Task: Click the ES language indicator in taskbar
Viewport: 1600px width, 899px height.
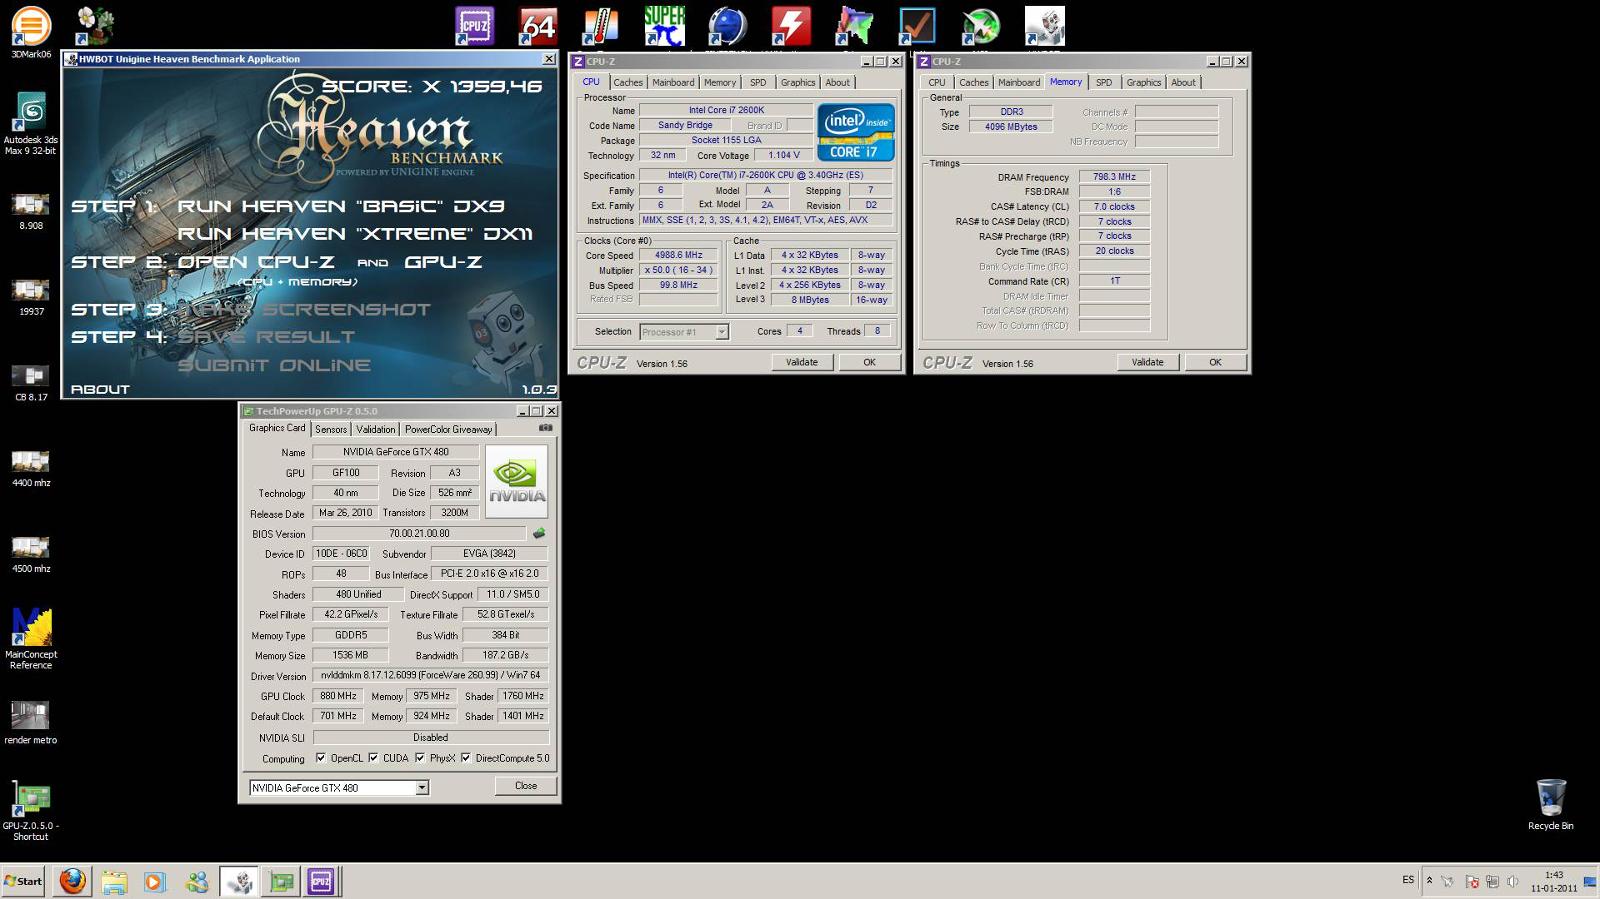Action: pyautogui.click(x=1408, y=880)
